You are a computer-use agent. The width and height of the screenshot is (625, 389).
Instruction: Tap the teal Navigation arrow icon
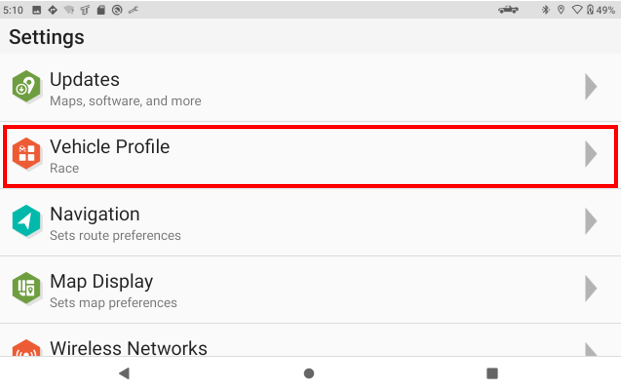(x=26, y=221)
